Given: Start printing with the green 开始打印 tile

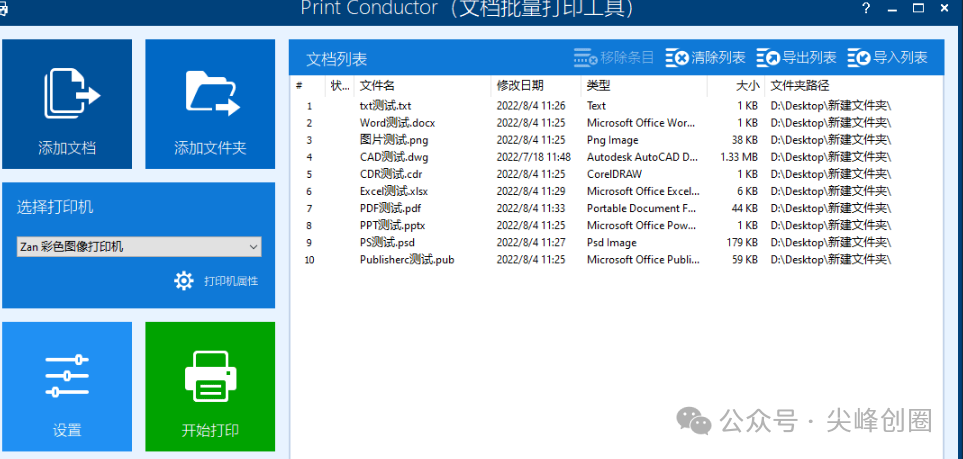Looking at the screenshot, I should click(x=210, y=386).
